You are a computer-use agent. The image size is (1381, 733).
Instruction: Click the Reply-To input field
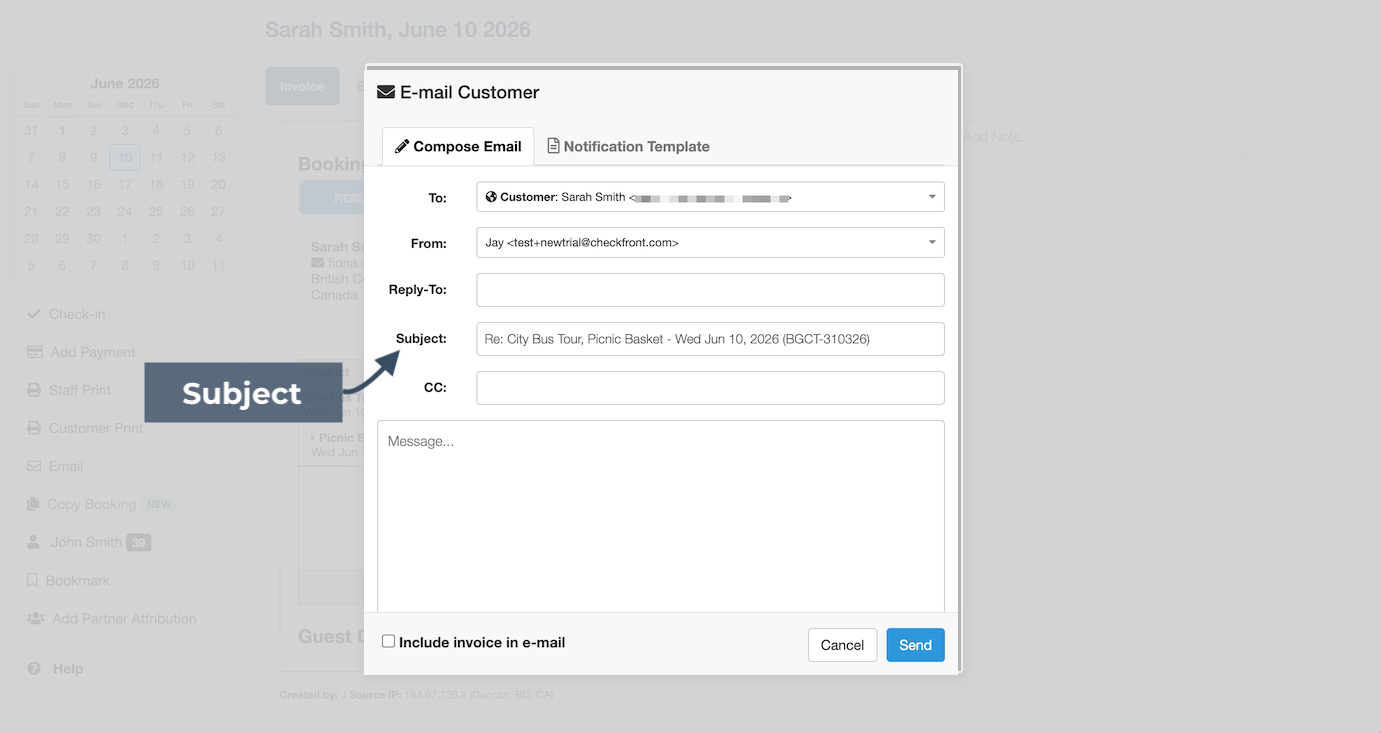point(710,290)
